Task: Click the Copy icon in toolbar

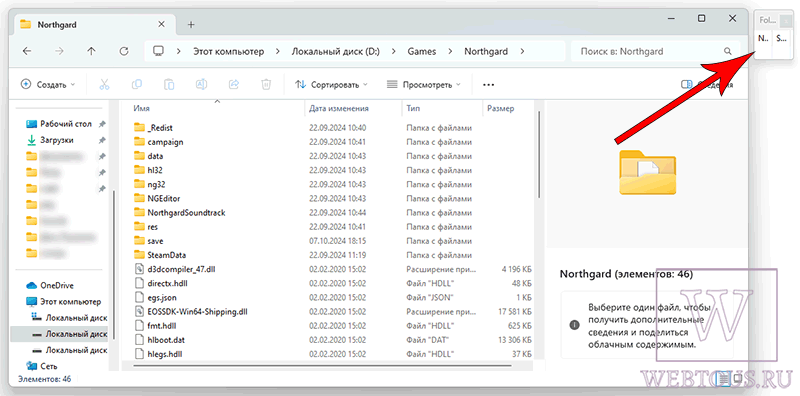Action: 137,85
